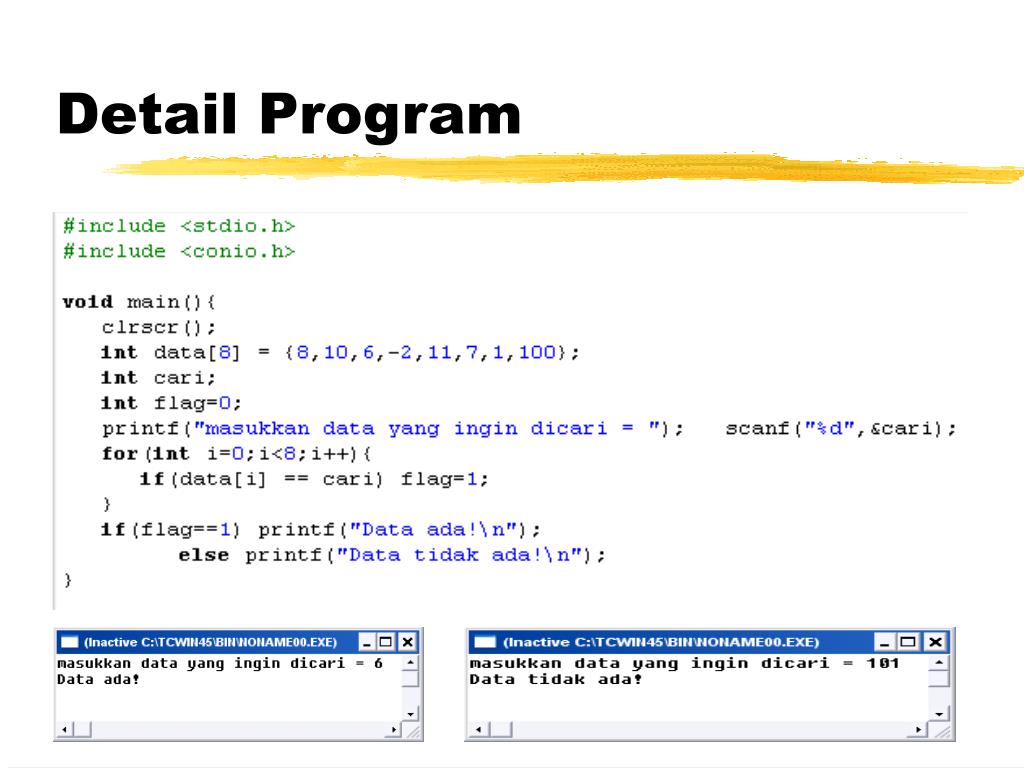Screen dimensions: 1024x768
Task: Click system menu icon of right console window
Action: point(485,642)
